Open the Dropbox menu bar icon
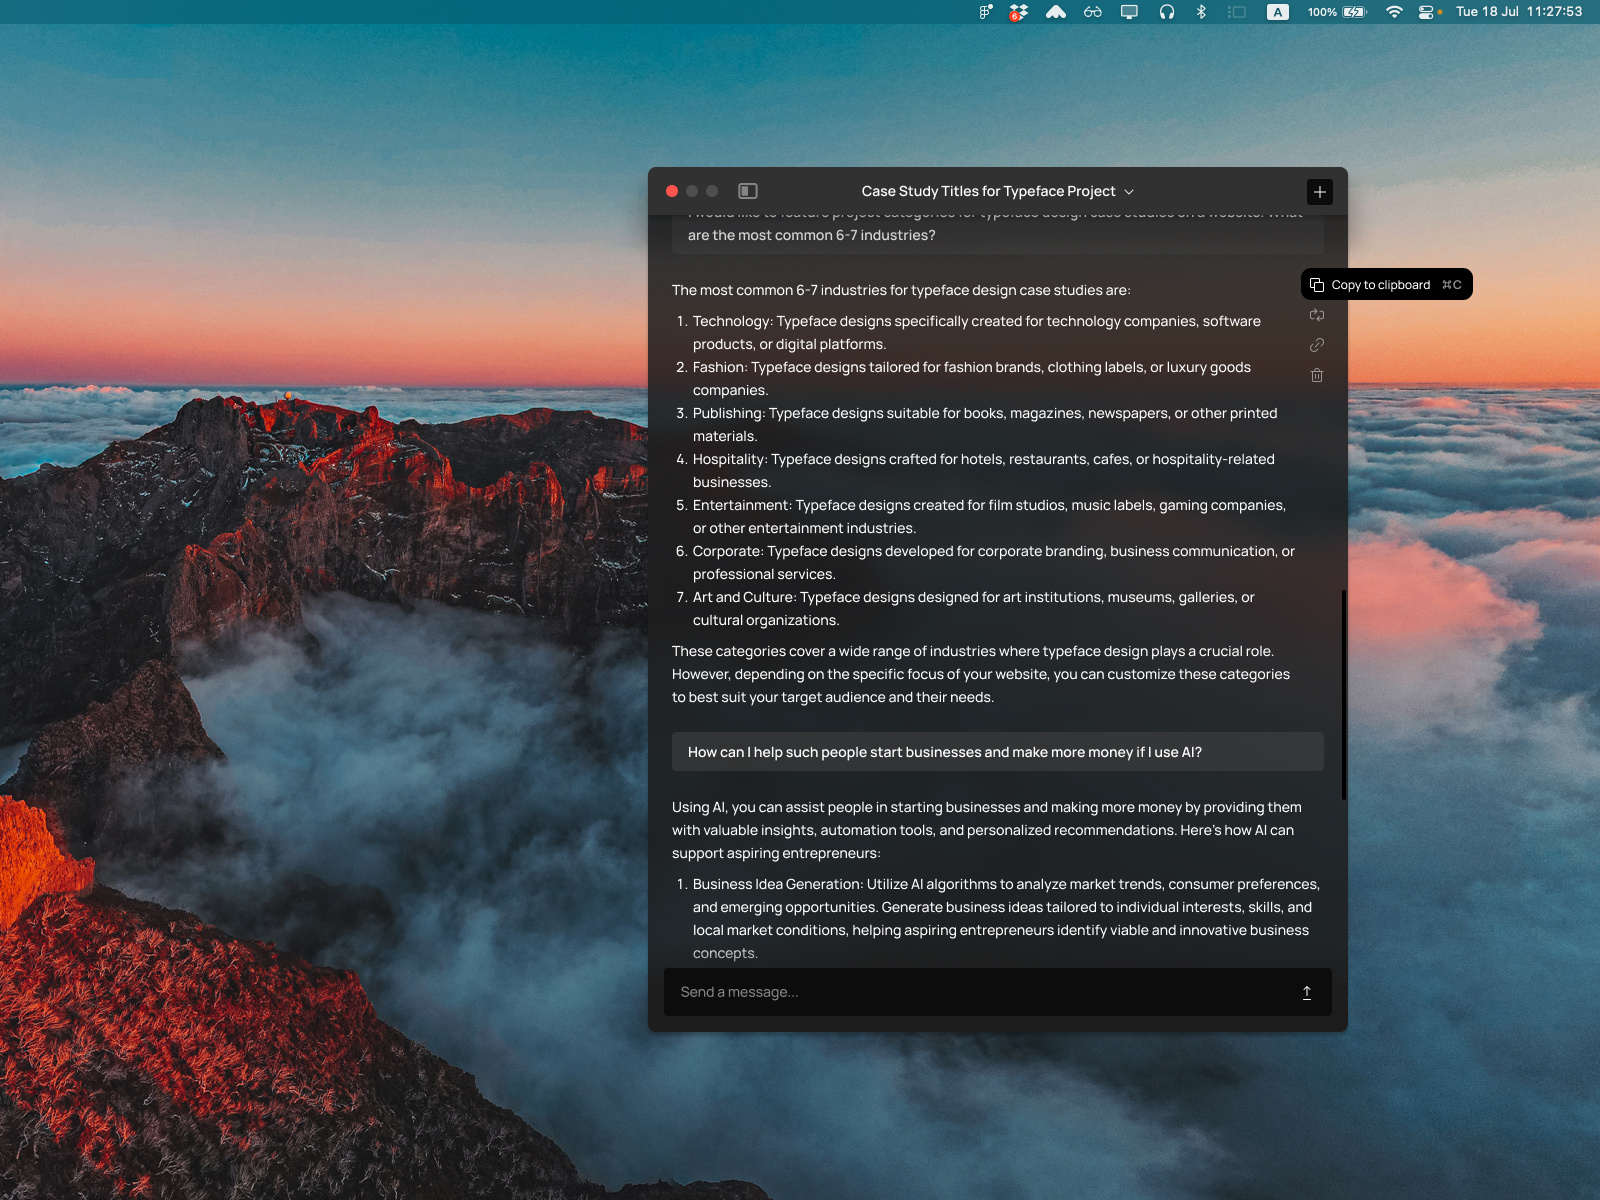 1018,12
